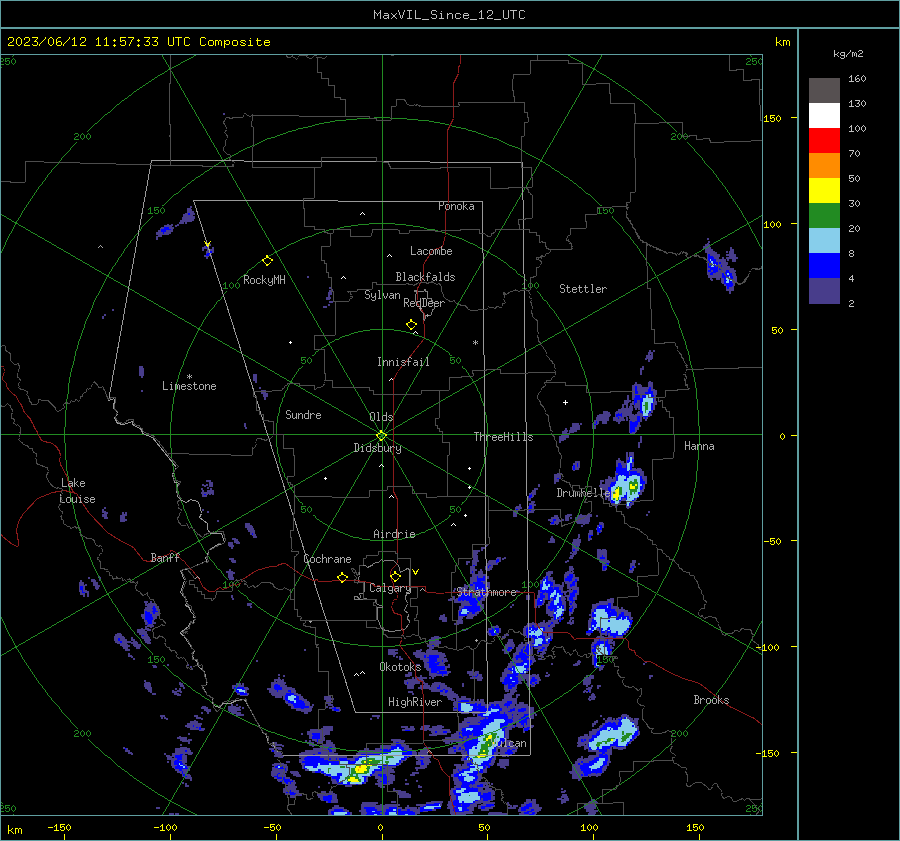
Task: Click the yellow V marker northeast of Calgary
Action: coord(415,572)
